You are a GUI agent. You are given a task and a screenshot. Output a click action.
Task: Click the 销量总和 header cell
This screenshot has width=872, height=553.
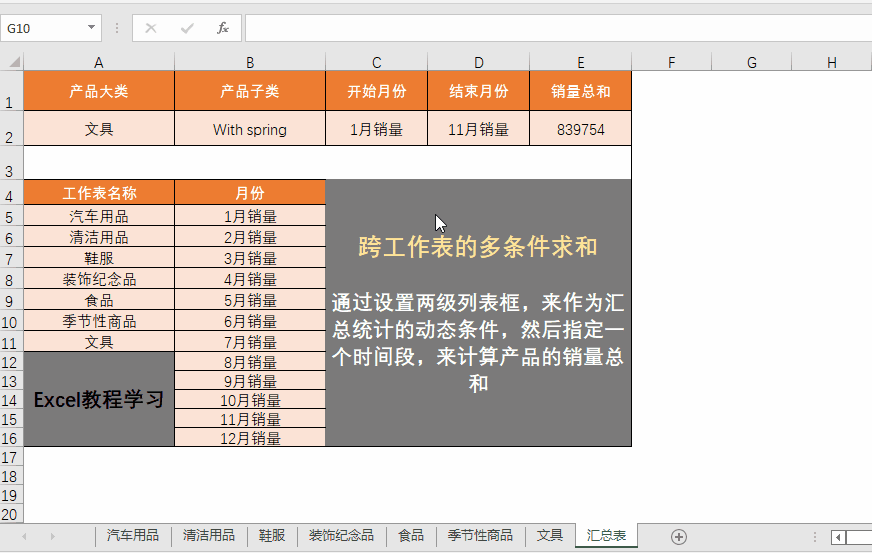point(581,91)
